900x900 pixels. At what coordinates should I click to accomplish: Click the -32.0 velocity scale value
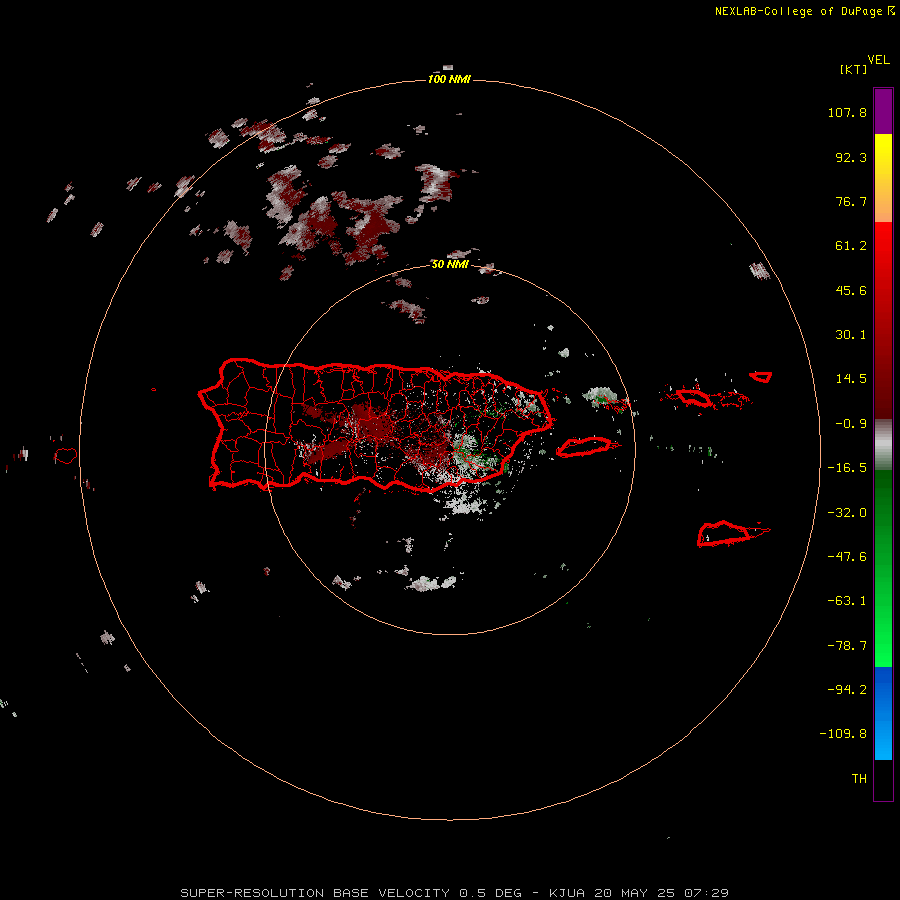point(847,513)
